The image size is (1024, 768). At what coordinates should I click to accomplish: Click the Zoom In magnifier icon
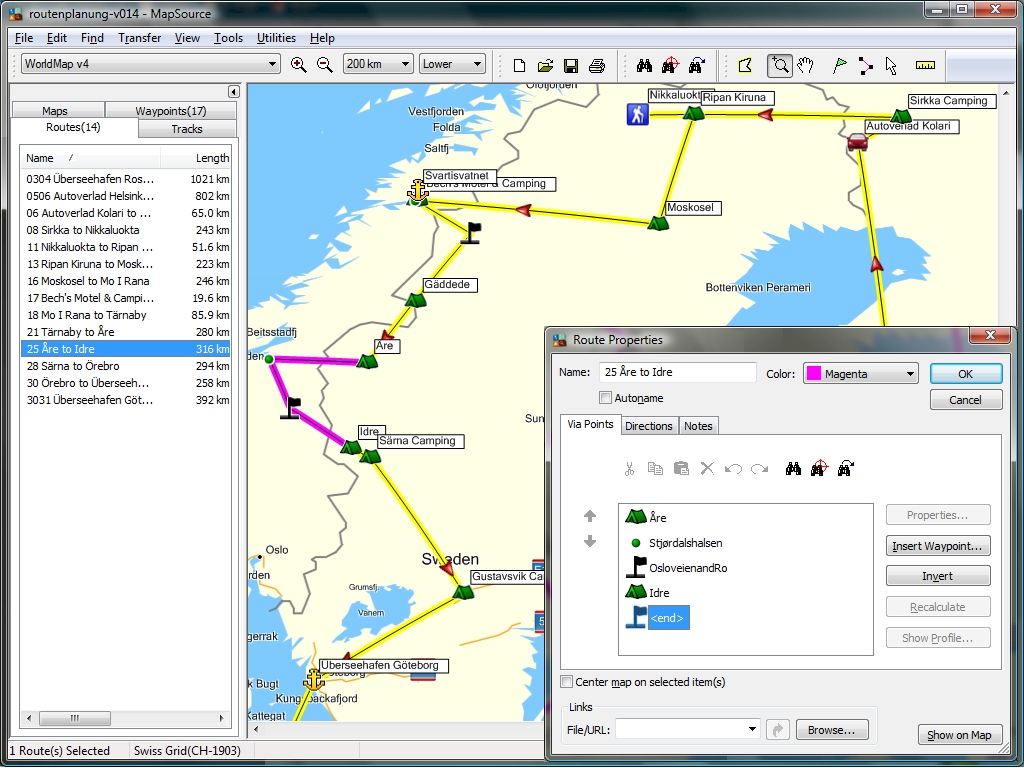[298, 65]
